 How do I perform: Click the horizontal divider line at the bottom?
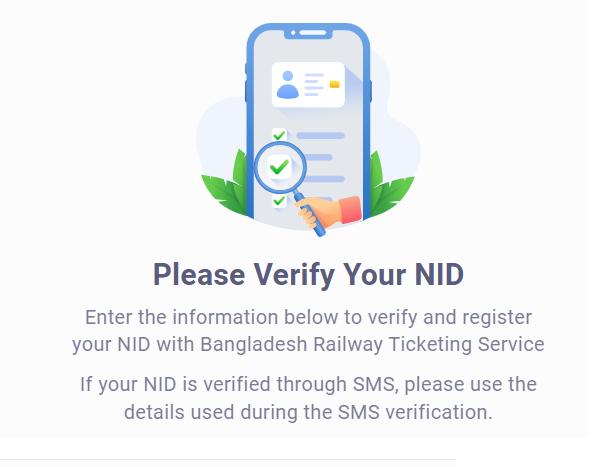click(x=228, y=461)
